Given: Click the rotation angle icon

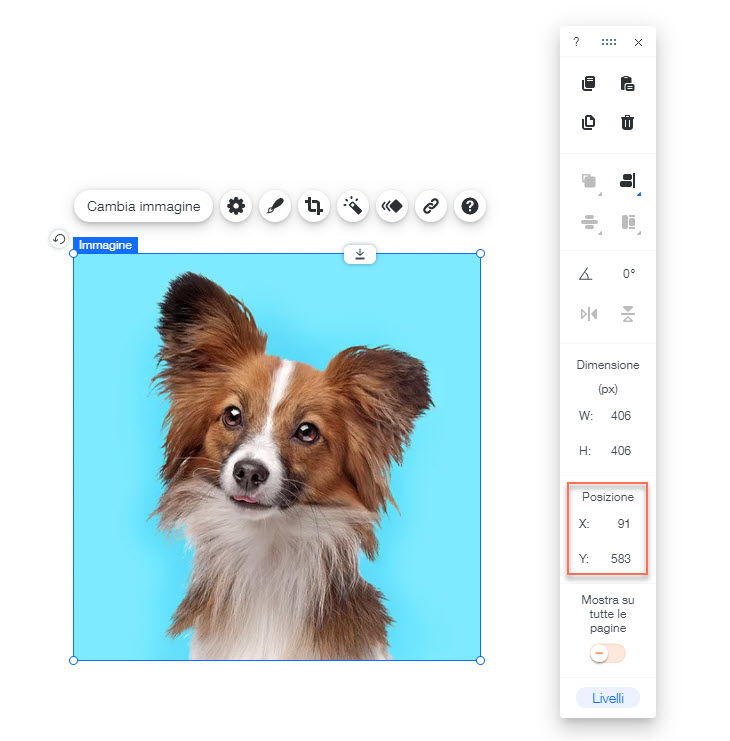Looking at the screenshot, I should (x=585, y=274).
